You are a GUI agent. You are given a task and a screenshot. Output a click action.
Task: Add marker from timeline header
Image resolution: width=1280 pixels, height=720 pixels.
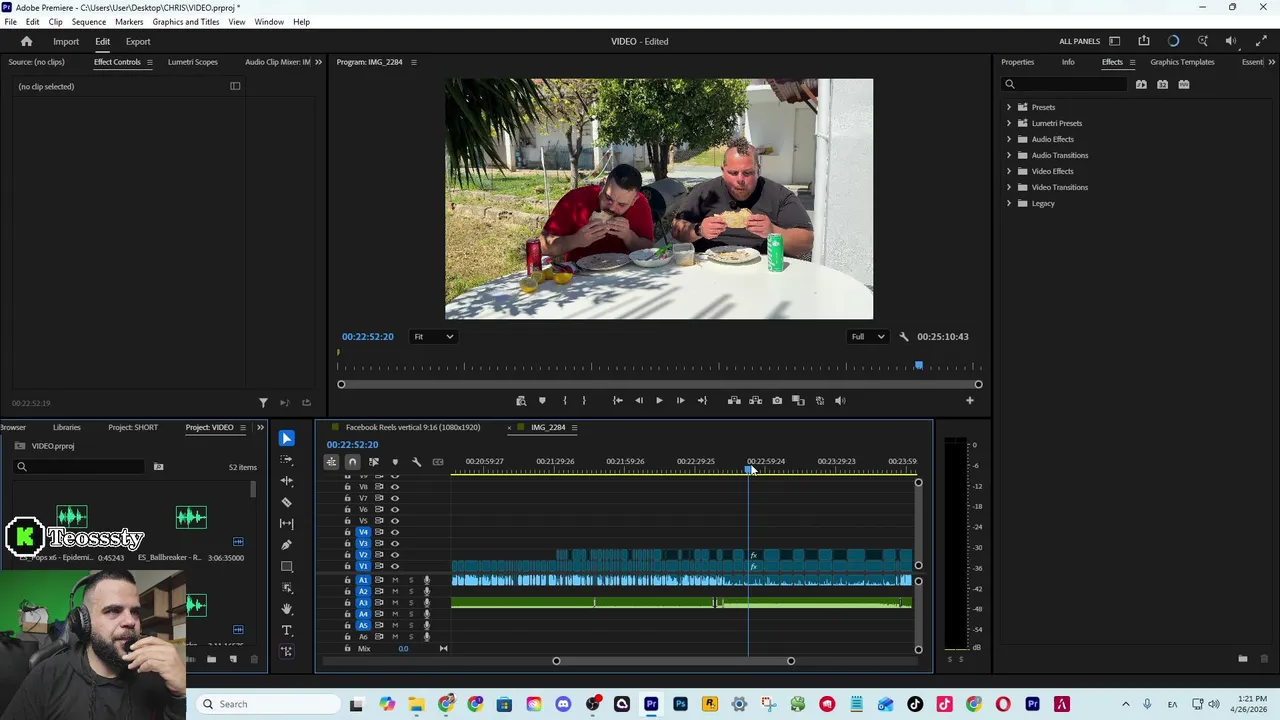[x=395, y=462]
